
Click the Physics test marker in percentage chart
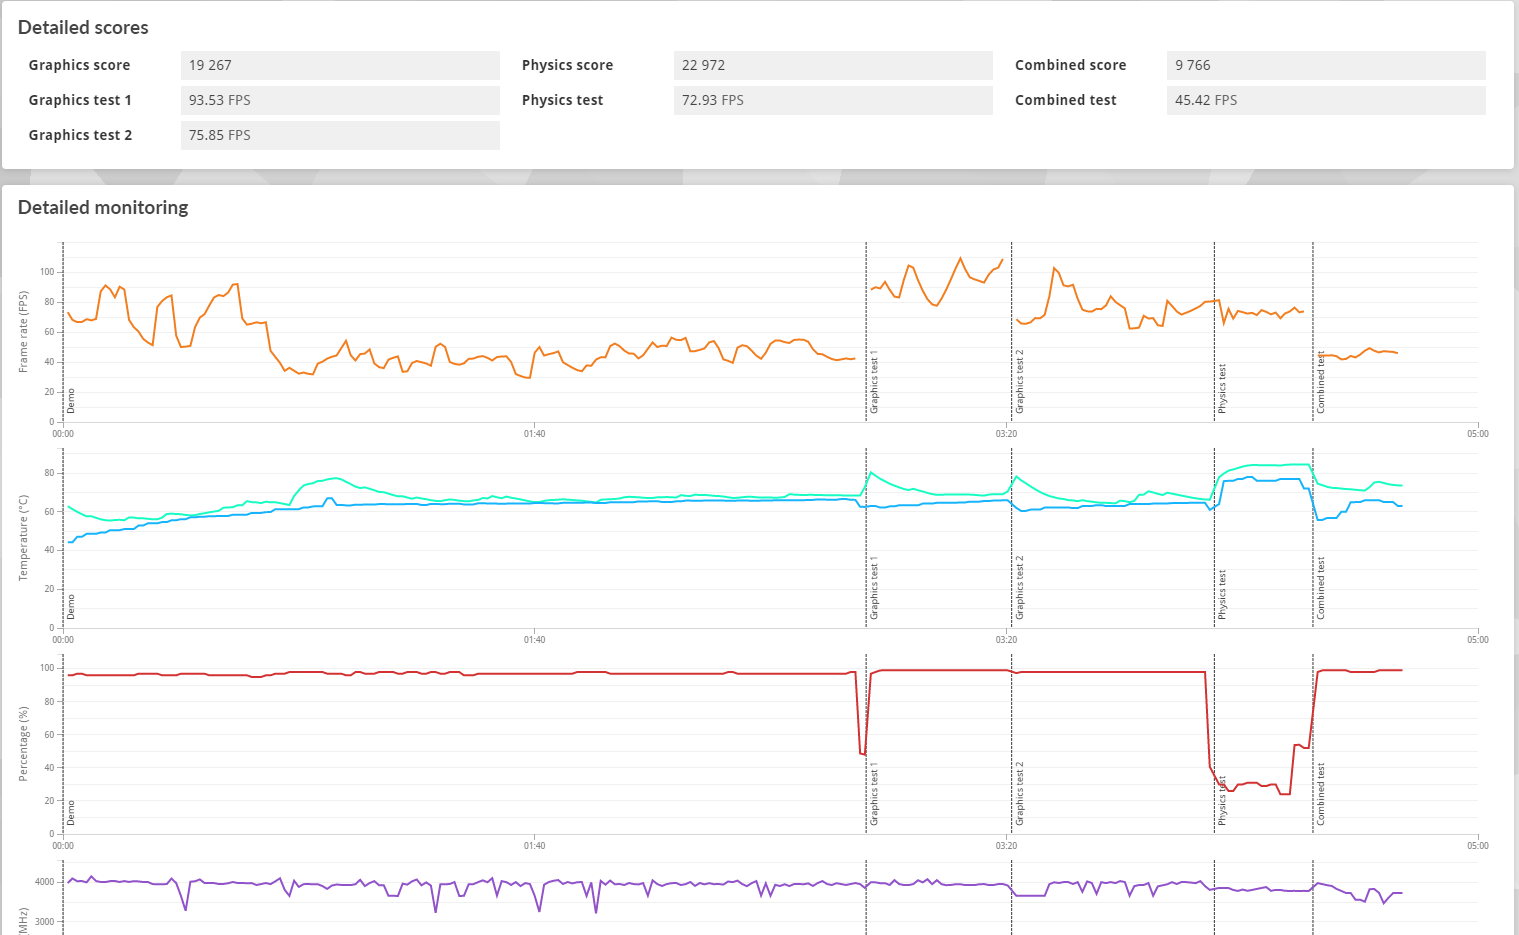click(1222, 801)
